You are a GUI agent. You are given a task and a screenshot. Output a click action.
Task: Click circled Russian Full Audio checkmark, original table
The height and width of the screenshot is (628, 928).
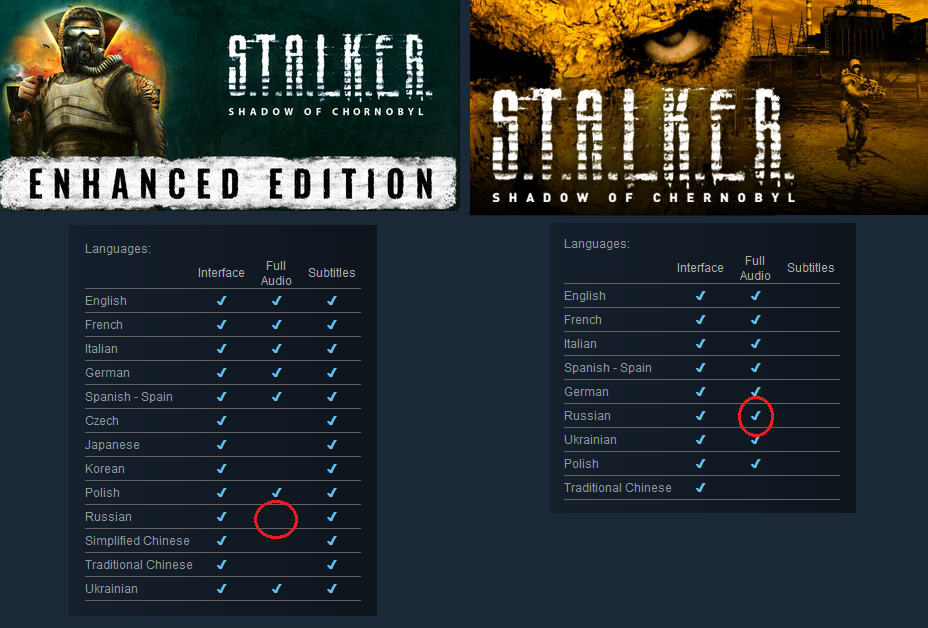tap(756, 416)
